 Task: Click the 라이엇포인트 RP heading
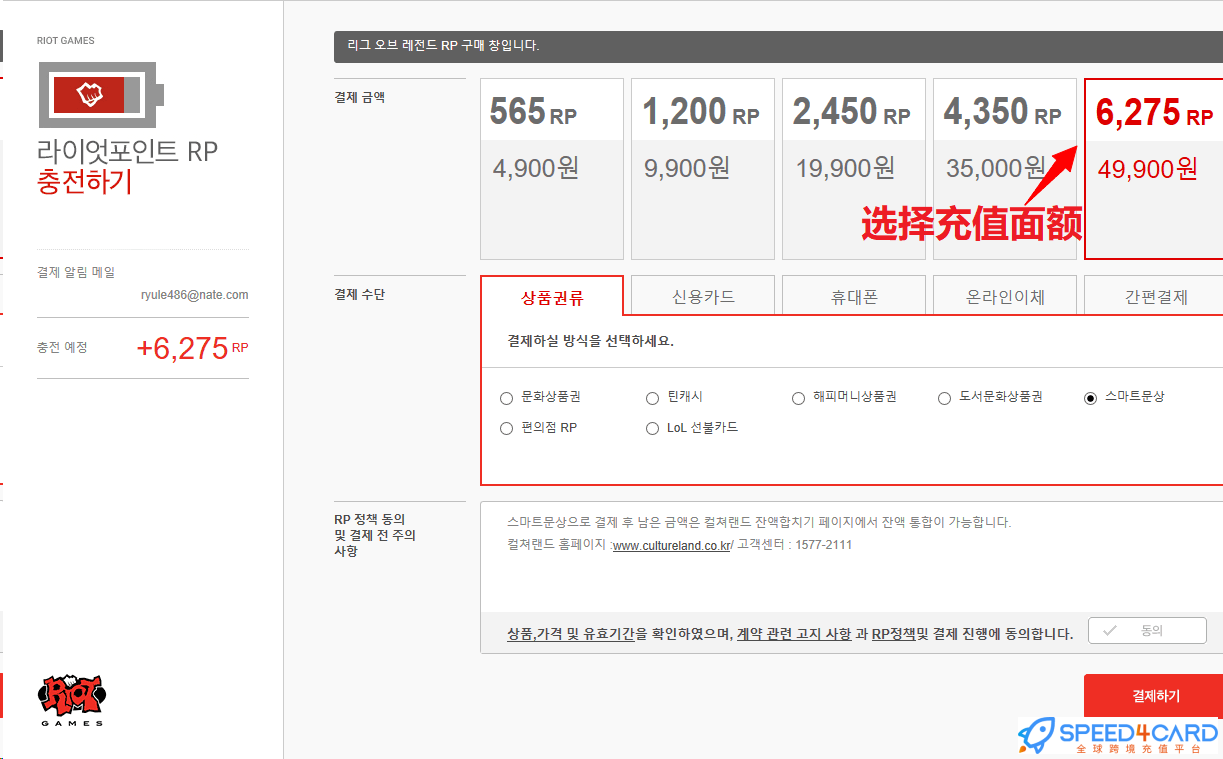click(x=127, y=152)
